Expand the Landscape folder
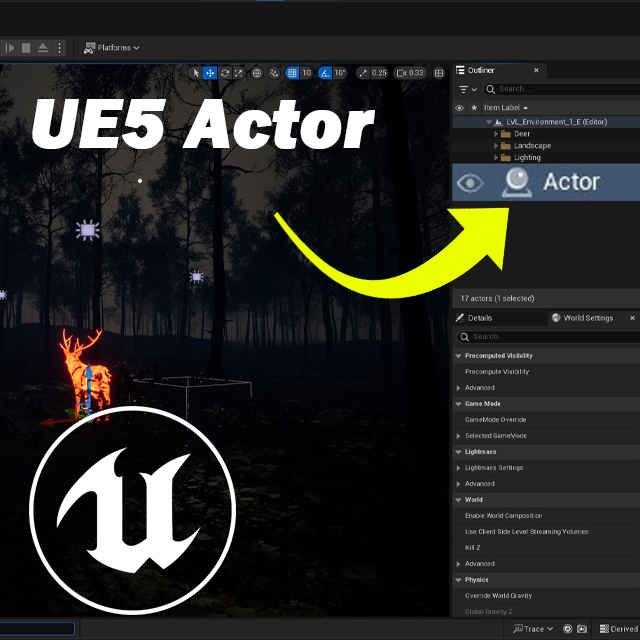 click(496, 146)
